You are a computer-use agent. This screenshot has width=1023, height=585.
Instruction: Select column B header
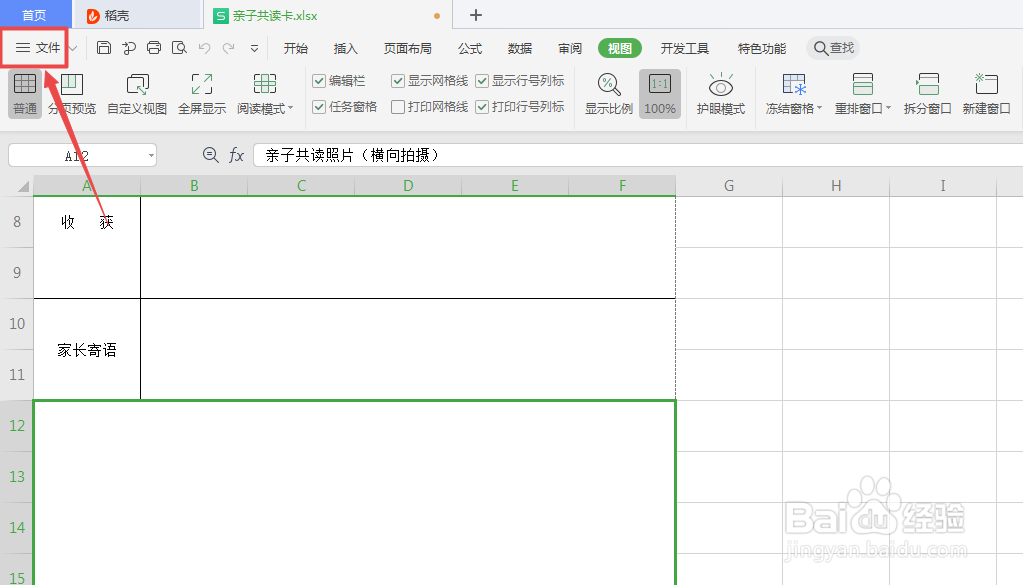pos(194,186)
